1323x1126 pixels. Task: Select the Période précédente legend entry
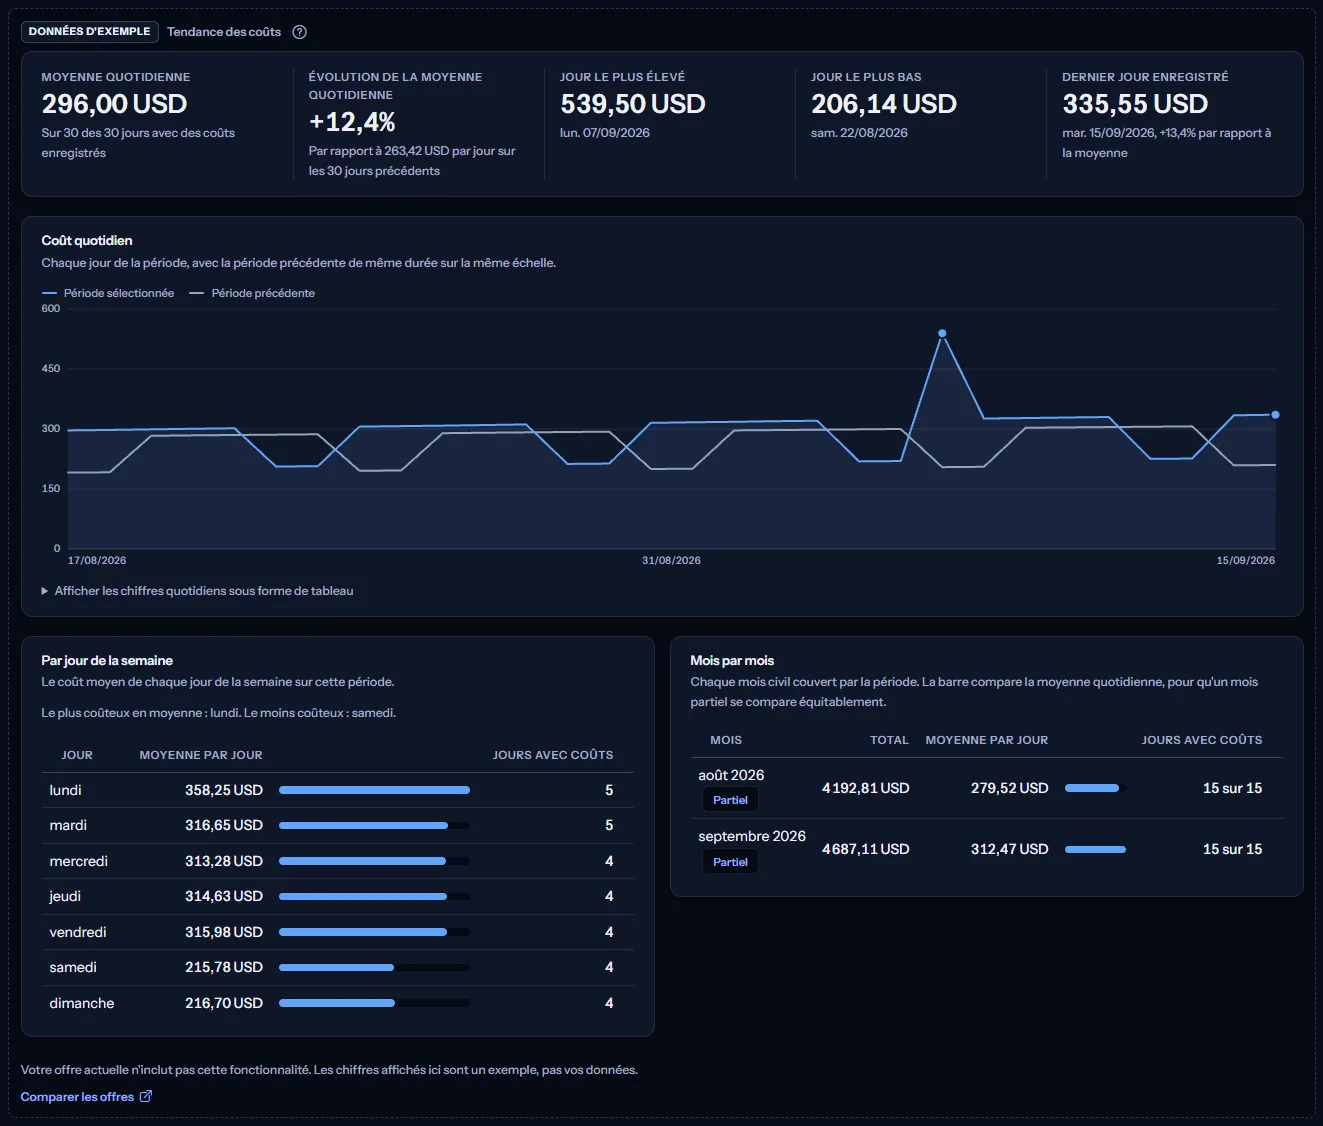252,293
